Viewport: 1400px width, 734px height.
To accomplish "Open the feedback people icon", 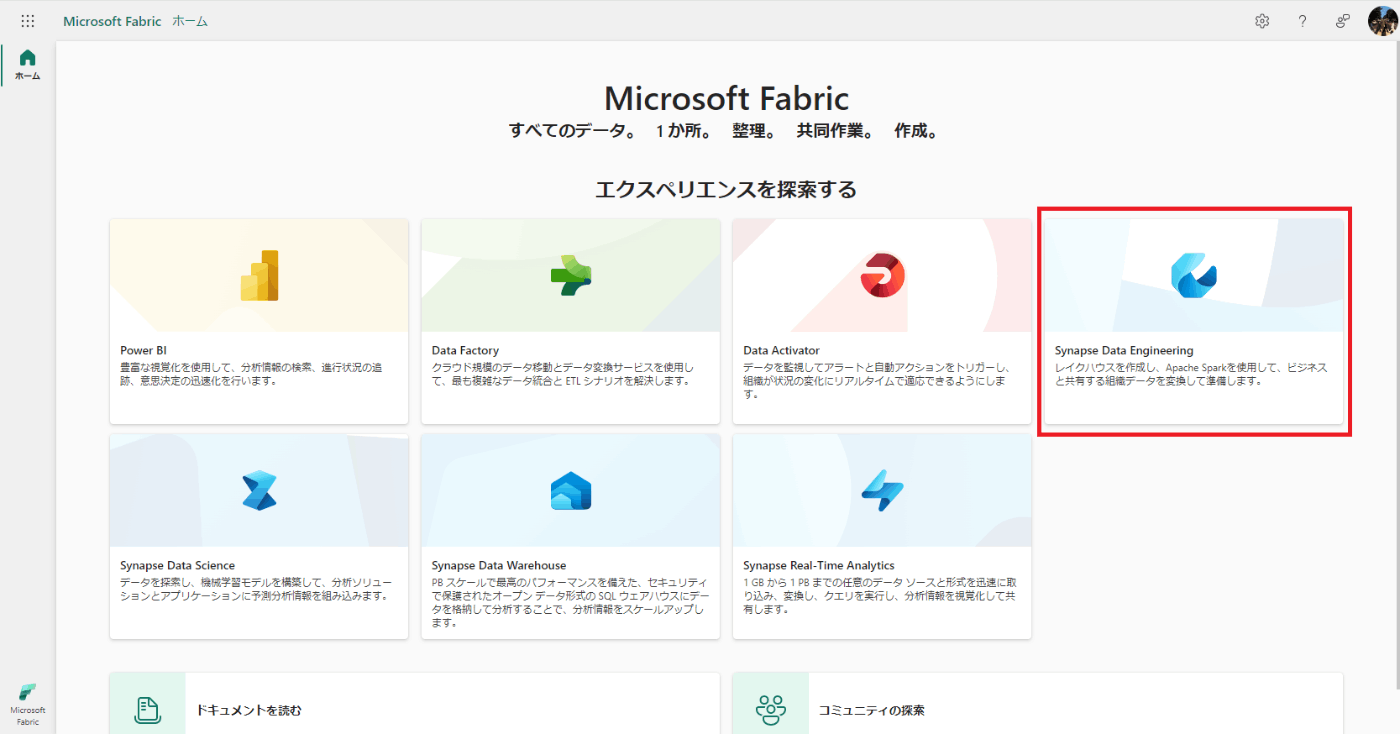I will pyautogui.click(x=1343, y=21).
